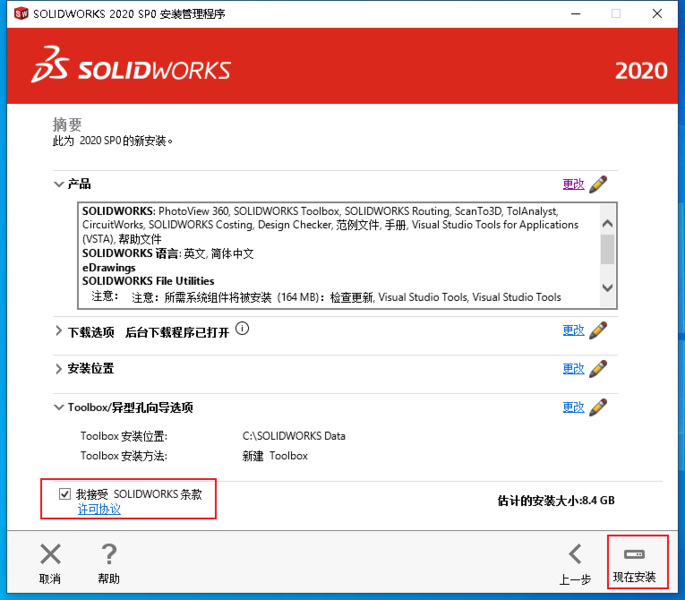
Task: Click the product list scrollbar thumb
Action: pyautogui.click(x=607, y=250)
